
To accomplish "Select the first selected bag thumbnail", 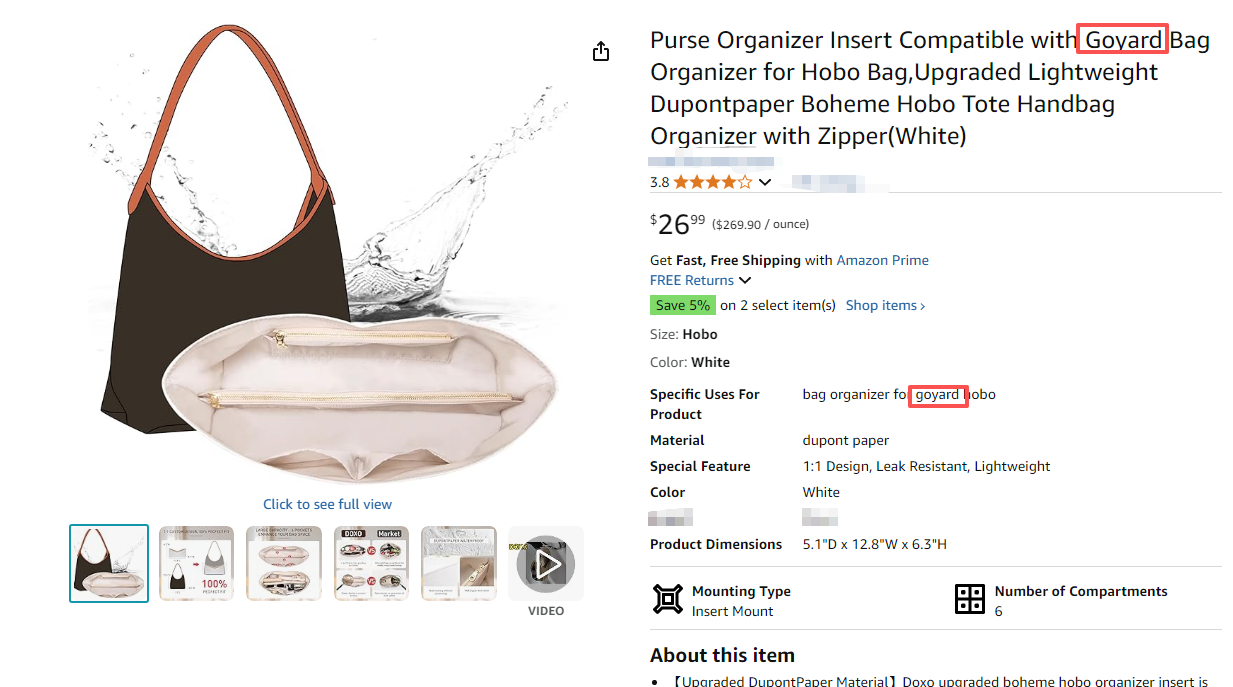I will [109, 563].
